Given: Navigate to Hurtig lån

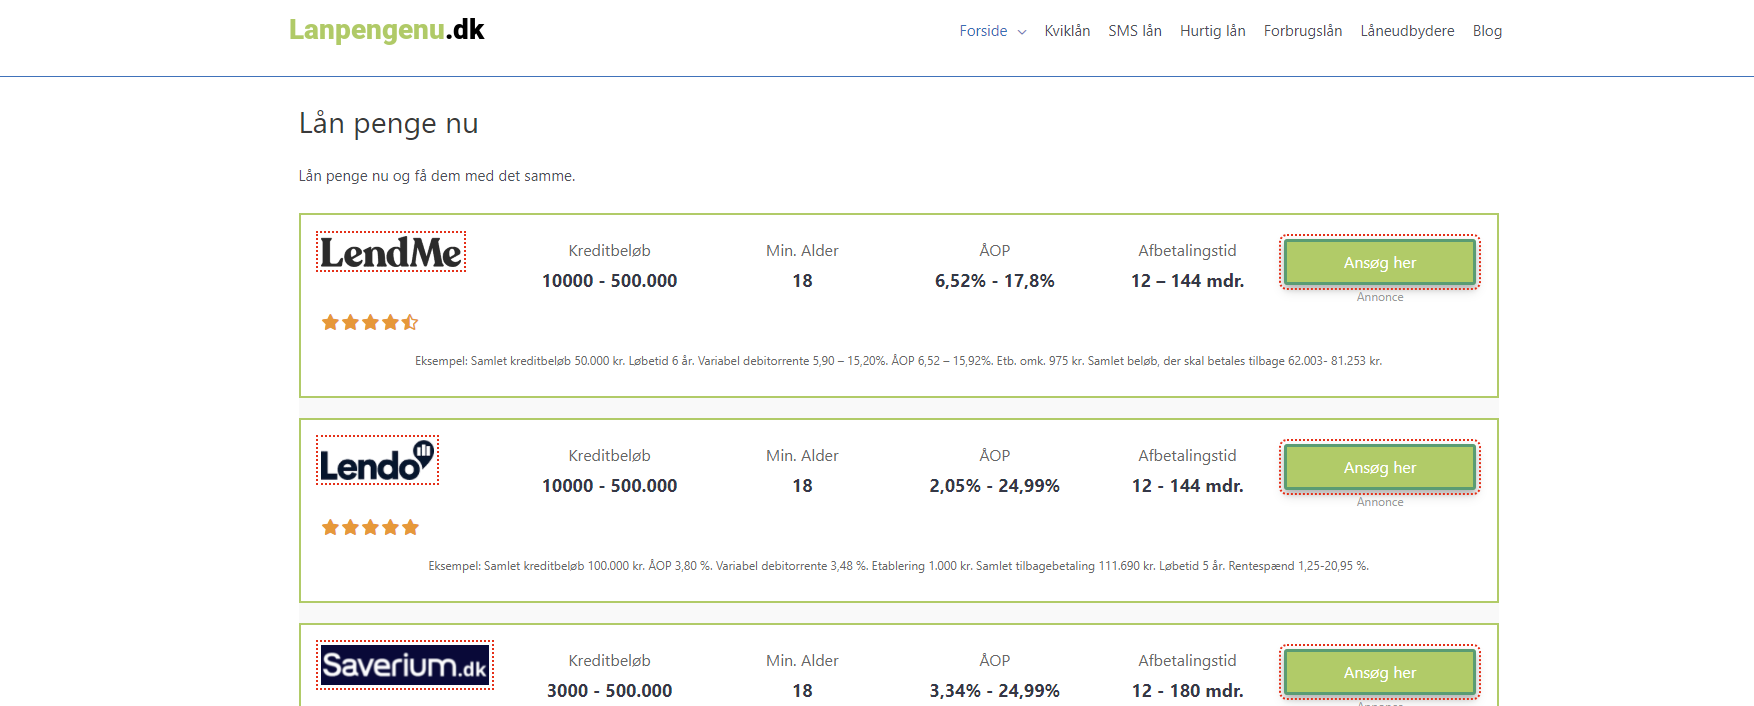Looking at the screenshot, I should tap(1212, 31).
